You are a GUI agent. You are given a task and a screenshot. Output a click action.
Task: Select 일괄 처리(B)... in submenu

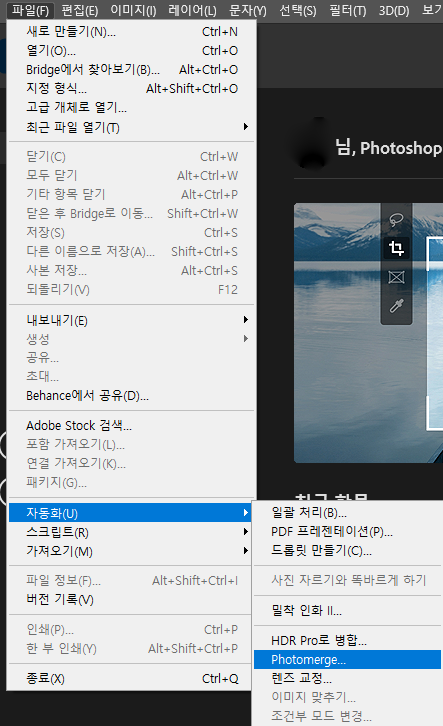tap(347, 512)
